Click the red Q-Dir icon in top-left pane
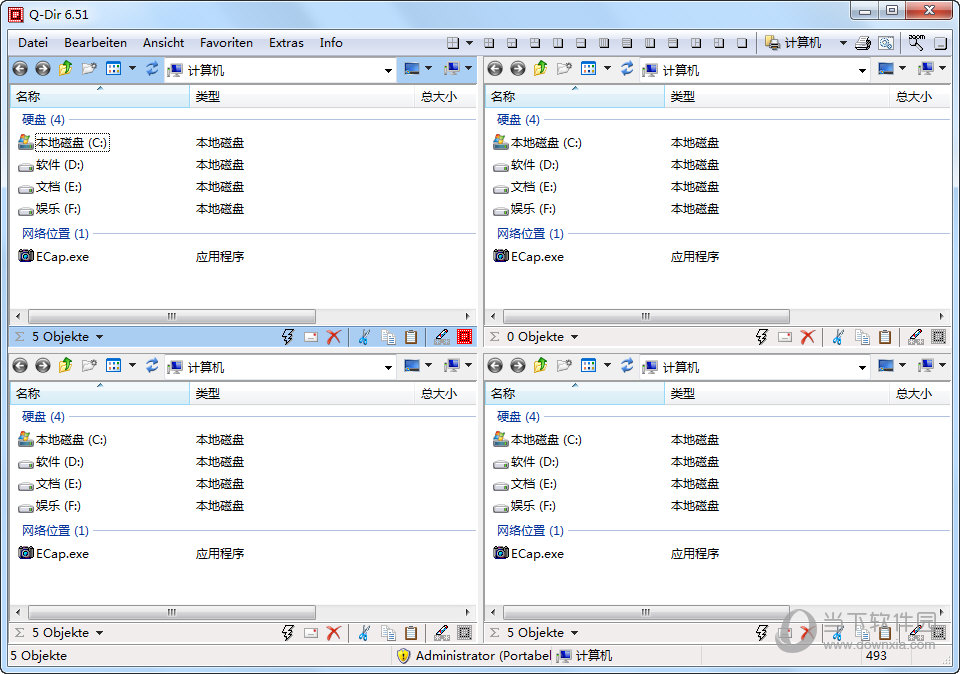This screenshot has width=960, height=674. point(465,337)
